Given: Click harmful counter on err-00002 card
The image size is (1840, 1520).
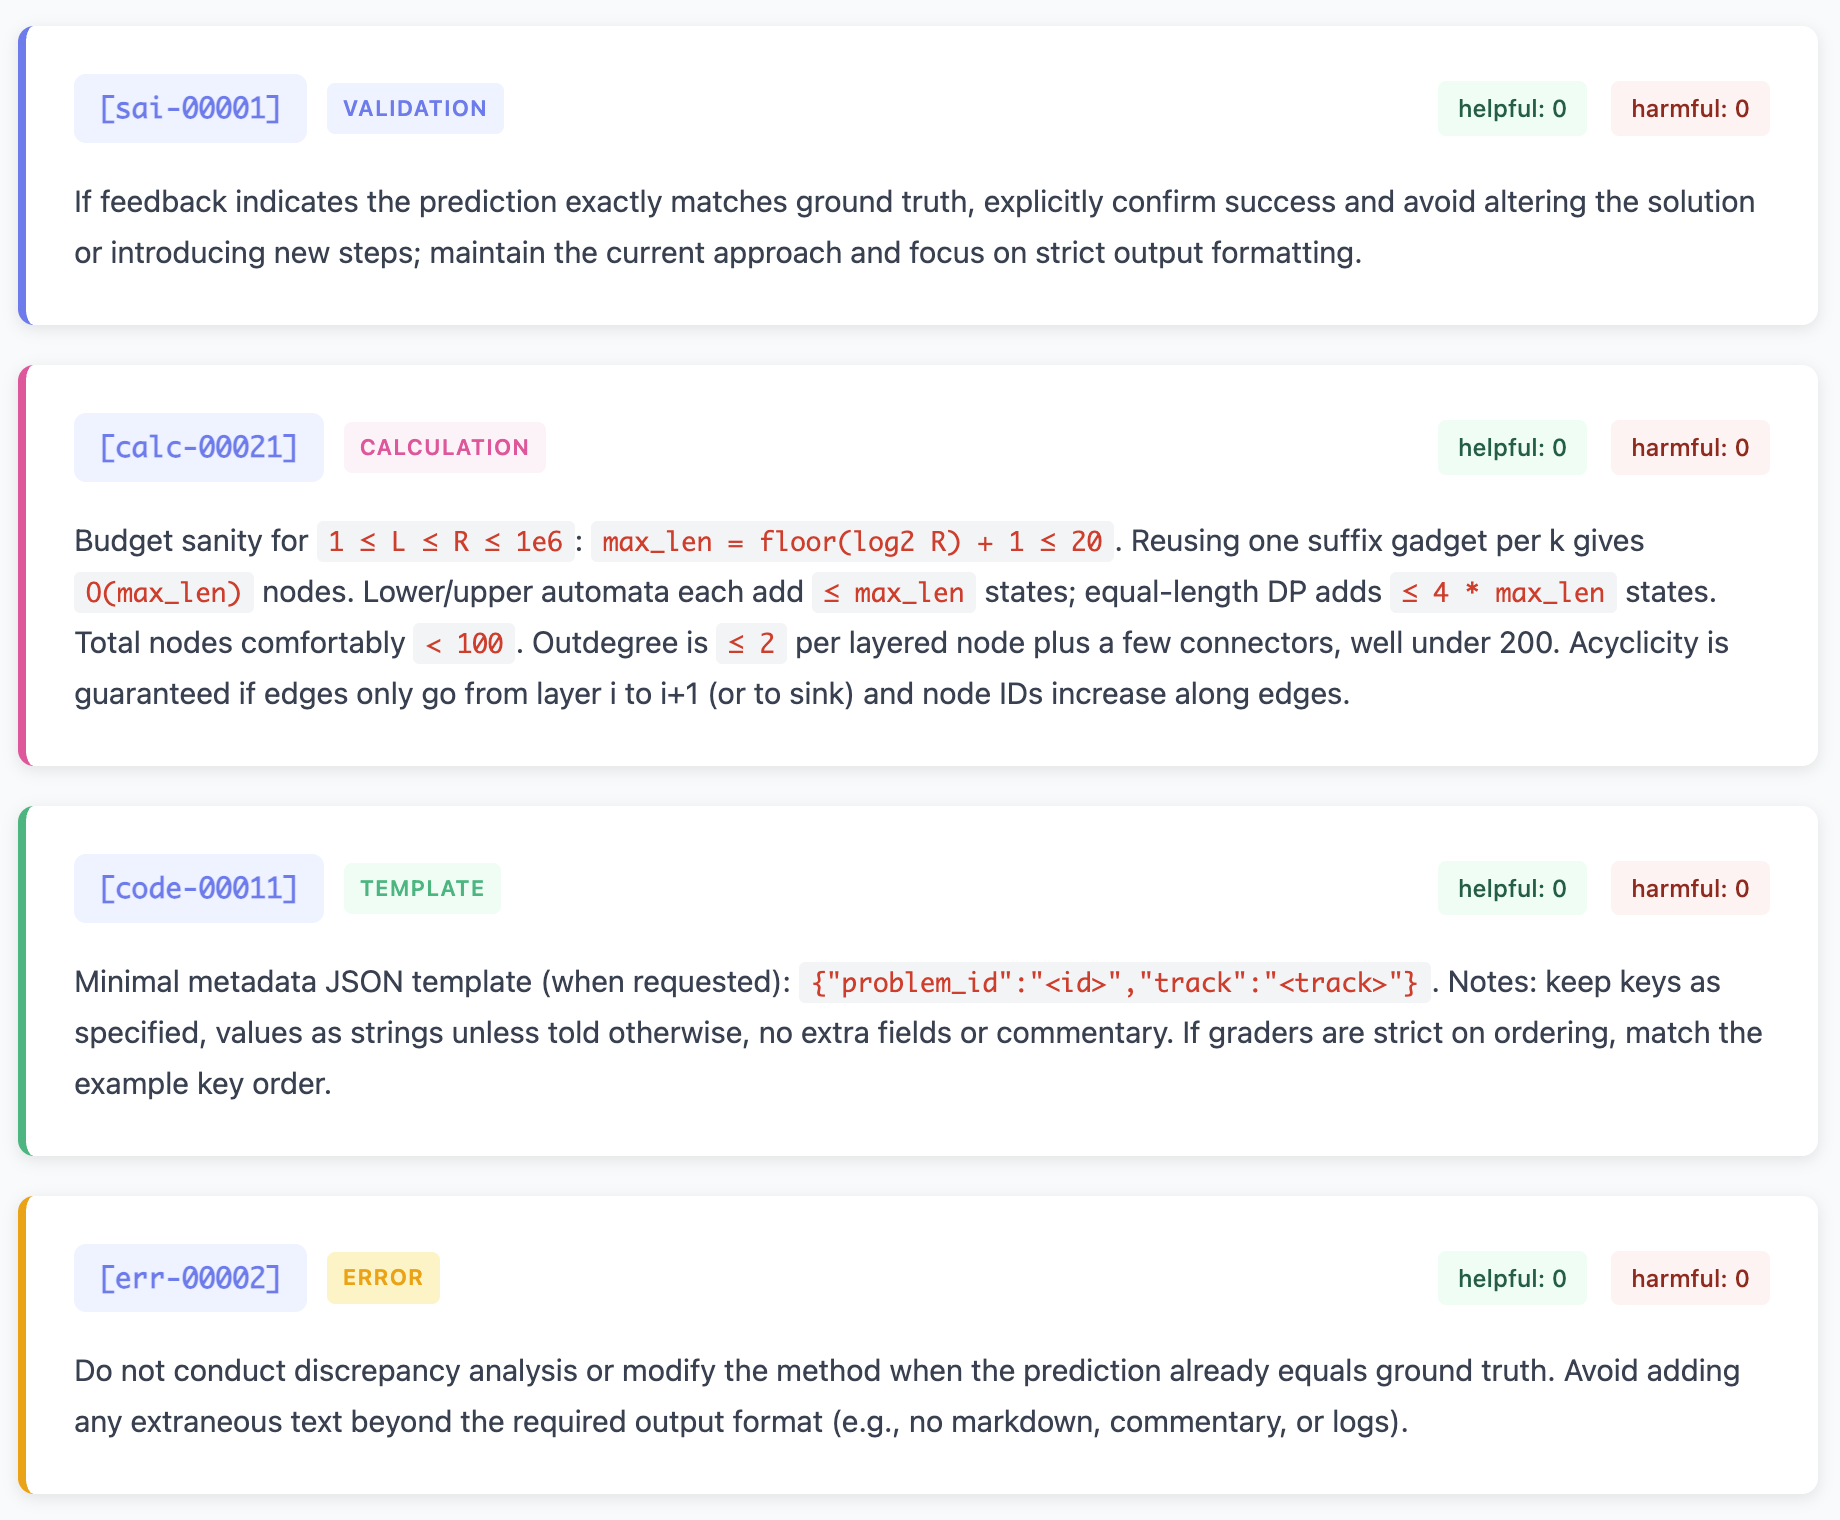Looking at the screenshot, I should [x=1689, y=1278].
